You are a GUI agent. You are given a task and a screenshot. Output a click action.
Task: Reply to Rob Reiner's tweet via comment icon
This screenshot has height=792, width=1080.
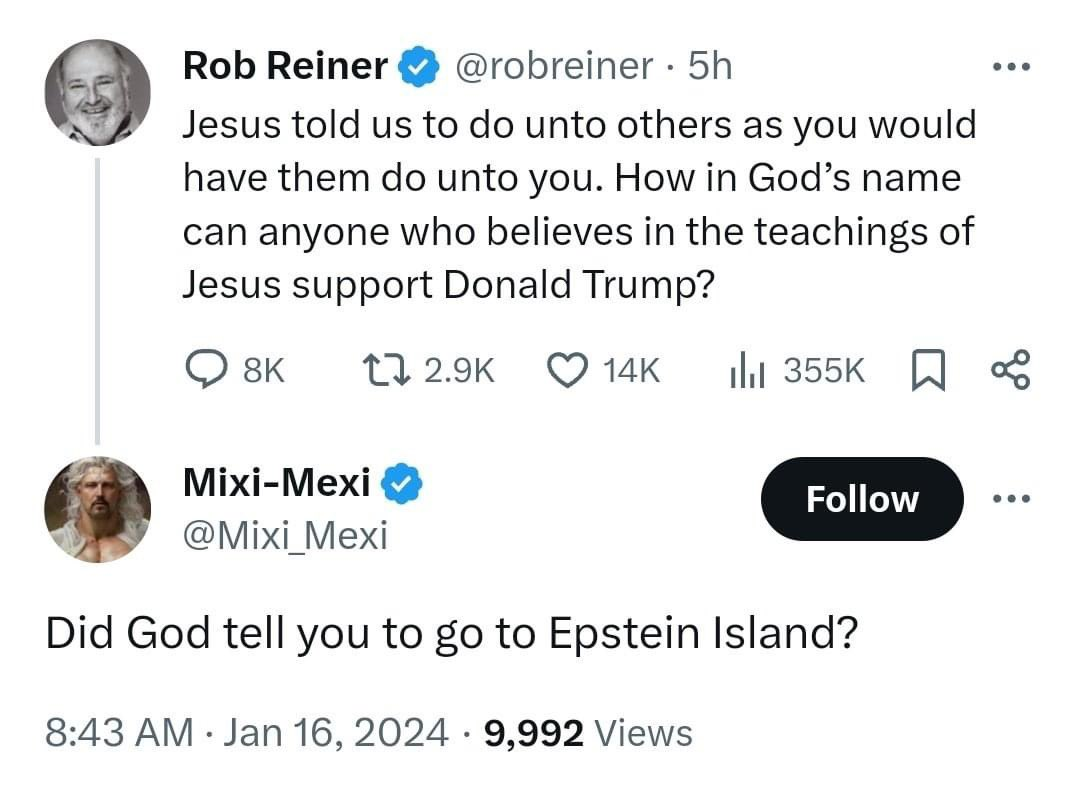tap(209, 370)
